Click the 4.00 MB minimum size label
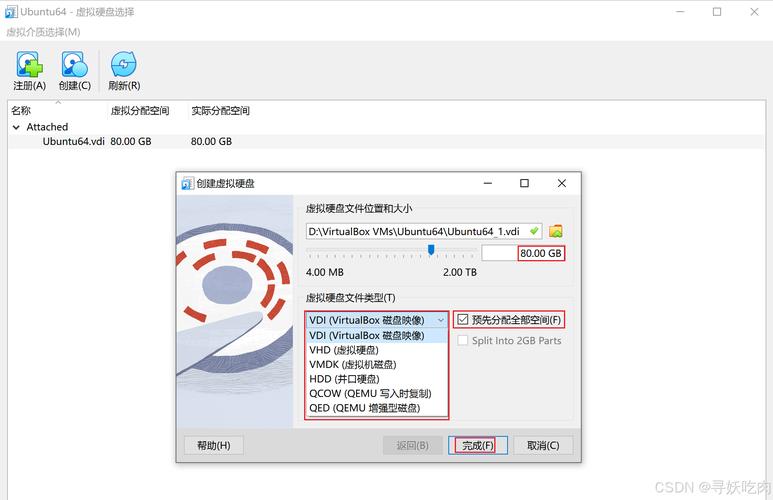This screenshot has height=500, width=773. click(324, 272)
